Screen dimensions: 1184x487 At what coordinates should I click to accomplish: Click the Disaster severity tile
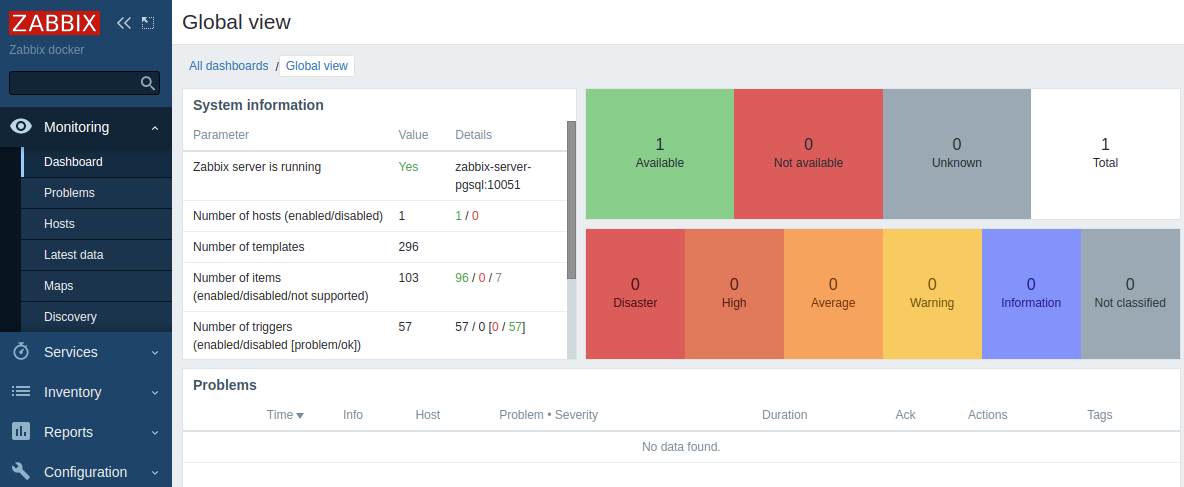point(635,294)
